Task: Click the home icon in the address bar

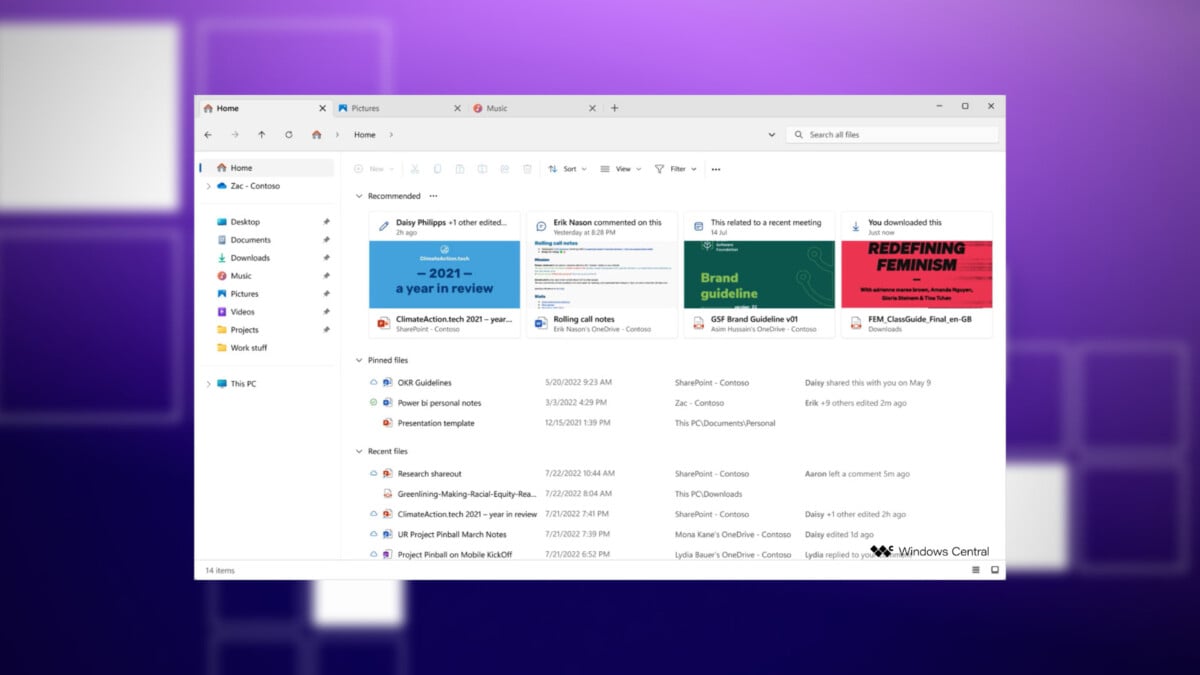Action: click(x=316, y=135)
